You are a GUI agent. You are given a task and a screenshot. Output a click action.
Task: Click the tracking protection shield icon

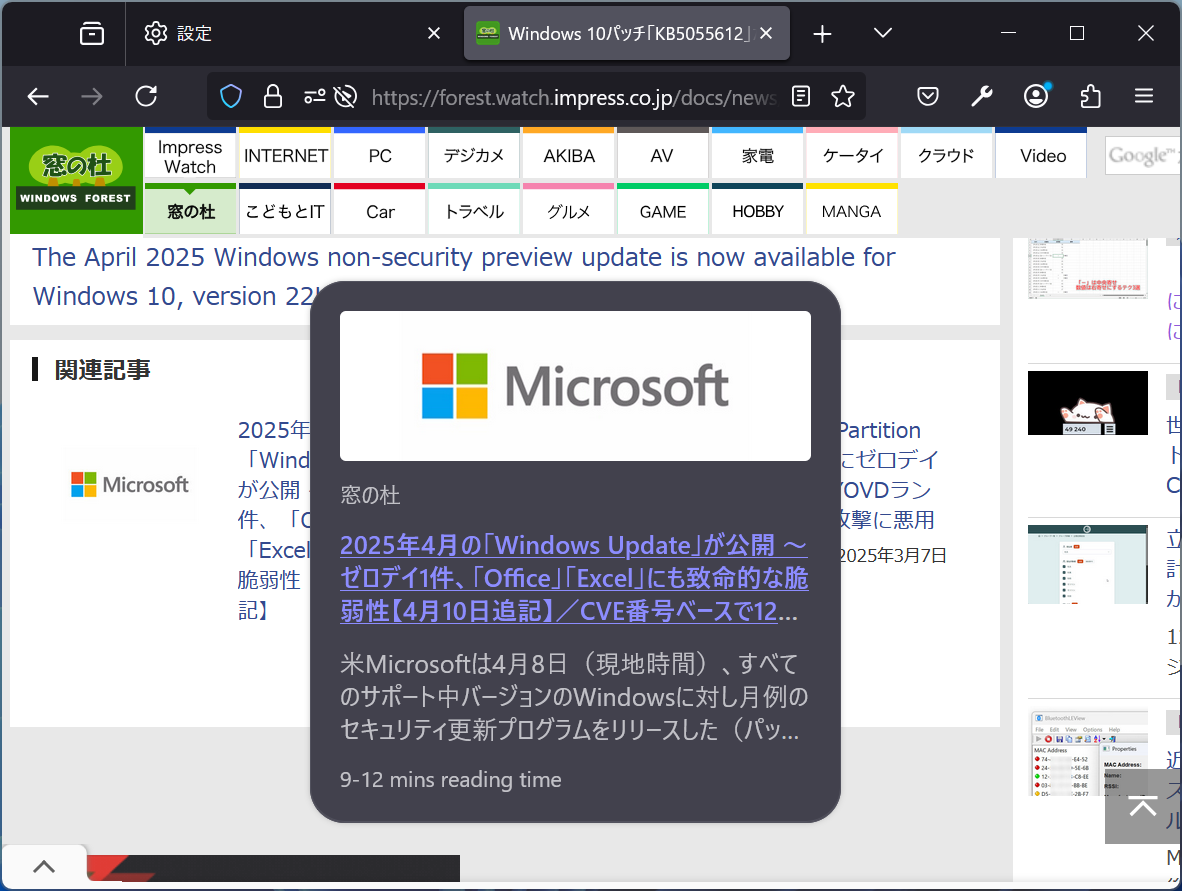[231, 96]
